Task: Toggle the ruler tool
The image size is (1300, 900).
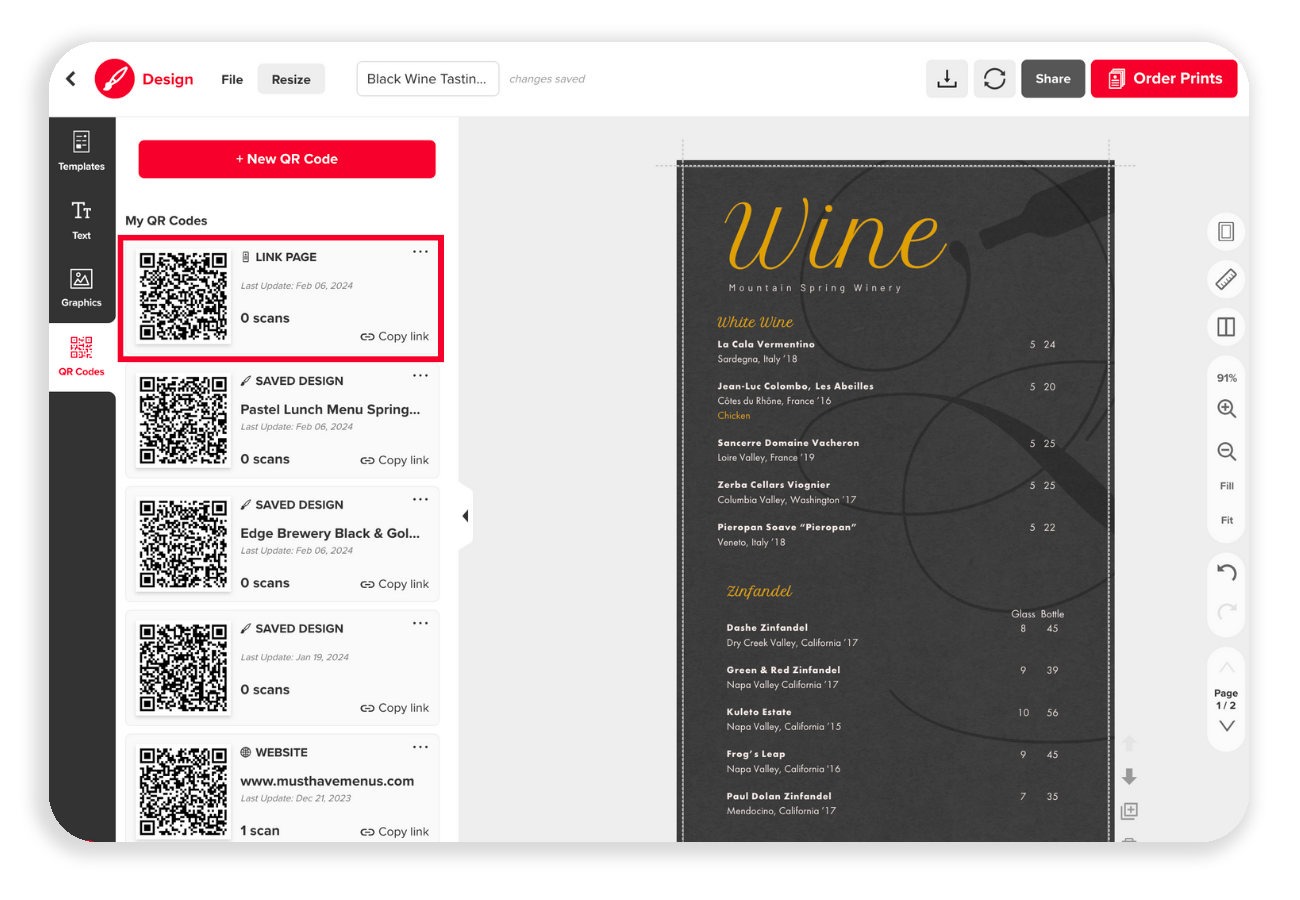Action: coord(1226,280)
